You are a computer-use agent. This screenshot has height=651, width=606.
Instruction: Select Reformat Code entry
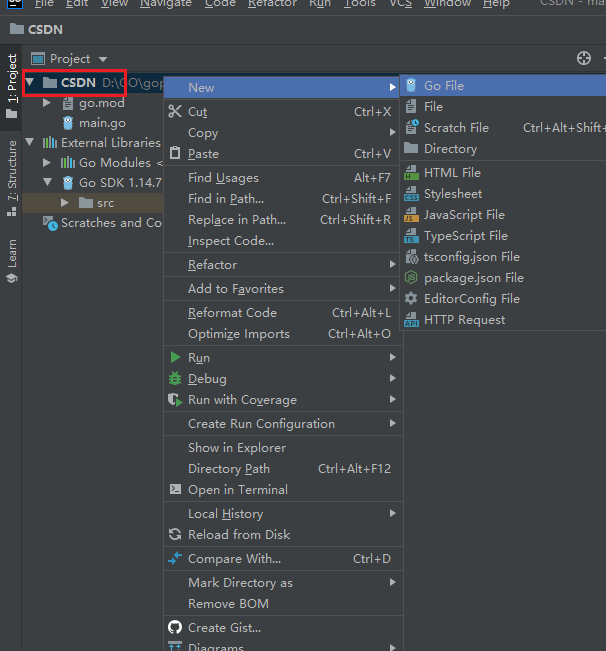(x=283, y=313)
